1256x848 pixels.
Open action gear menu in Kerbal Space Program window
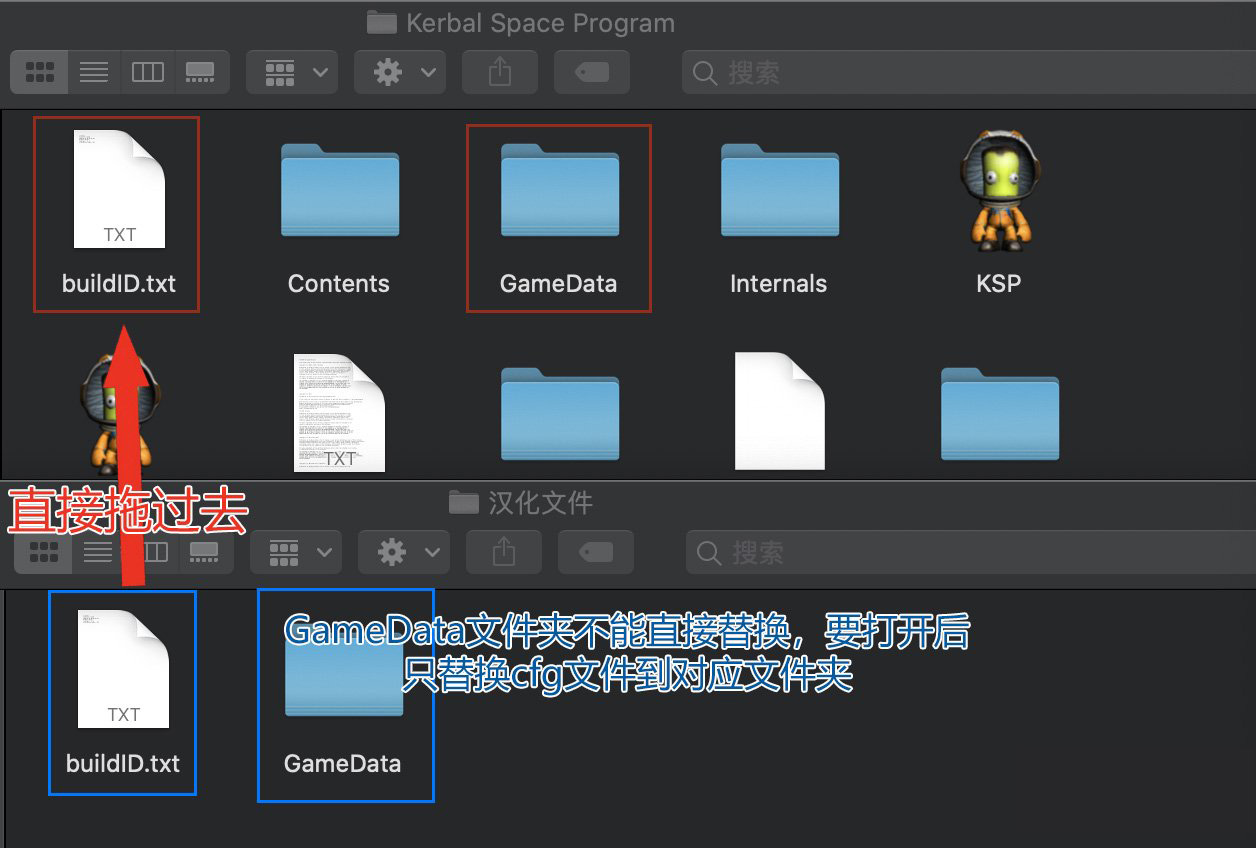400,72
